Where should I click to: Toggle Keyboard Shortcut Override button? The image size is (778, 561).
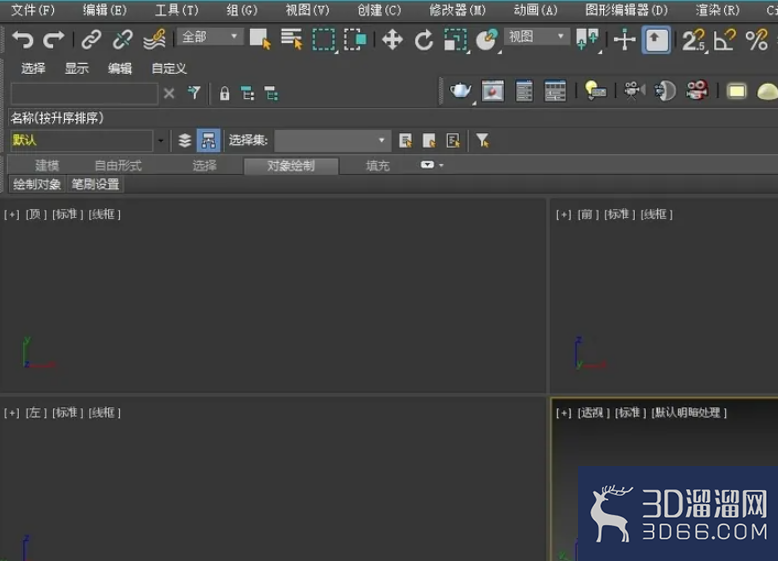point(656,40)
